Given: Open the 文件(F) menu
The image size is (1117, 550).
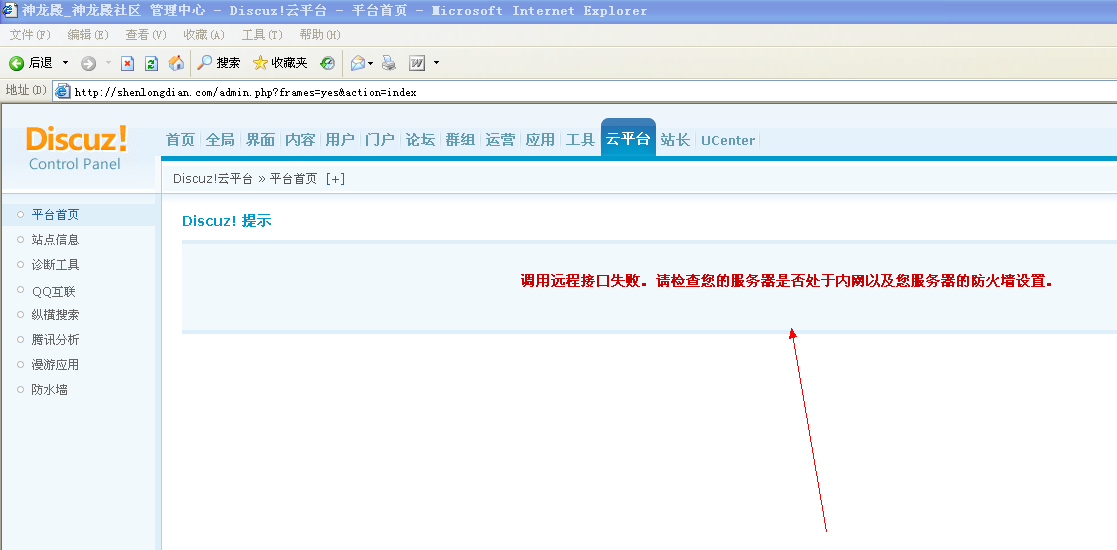Looking at the screenshot, I should 31,34.
